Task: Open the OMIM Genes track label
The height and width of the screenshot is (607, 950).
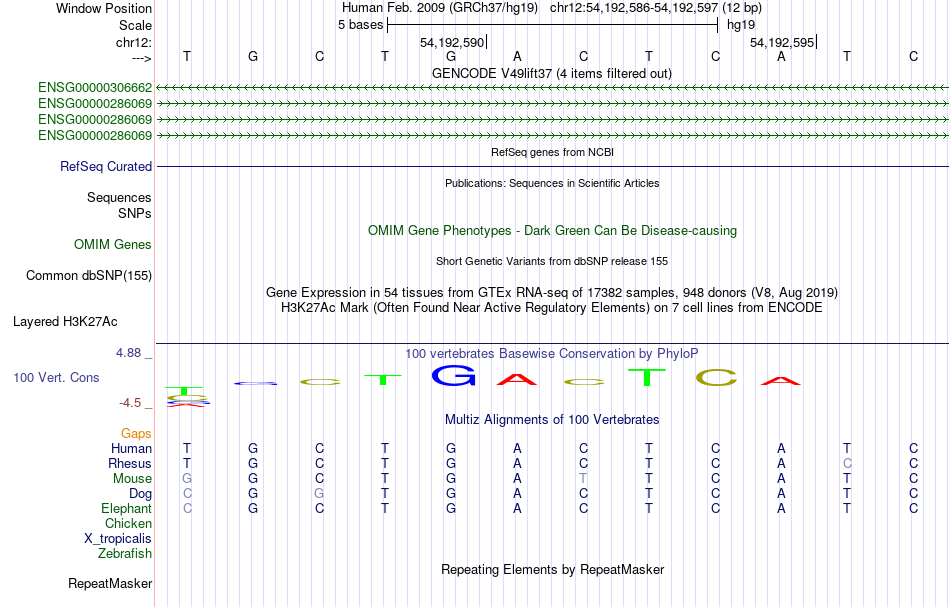Action: pos(113,244)
